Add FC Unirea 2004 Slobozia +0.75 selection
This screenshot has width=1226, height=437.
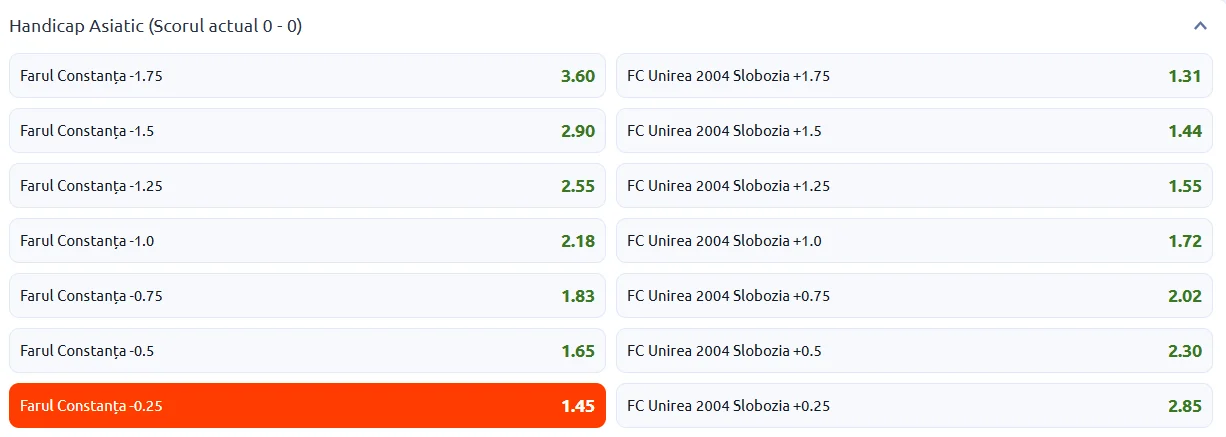[x=913, y=295]
